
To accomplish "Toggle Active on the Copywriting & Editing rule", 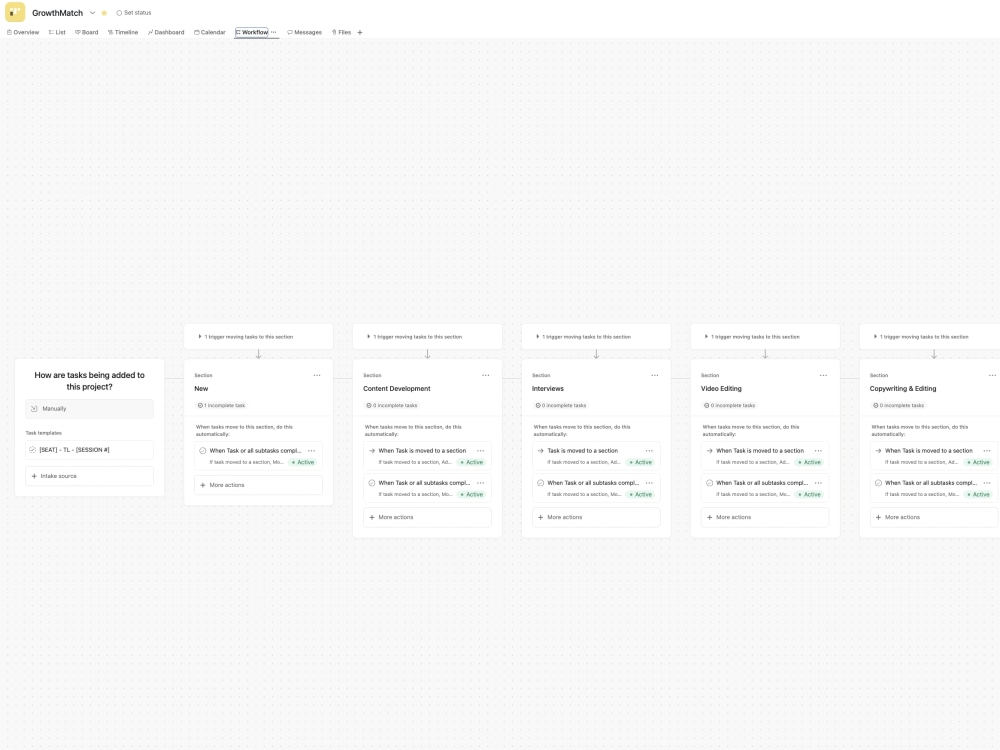I will (978, 462).
